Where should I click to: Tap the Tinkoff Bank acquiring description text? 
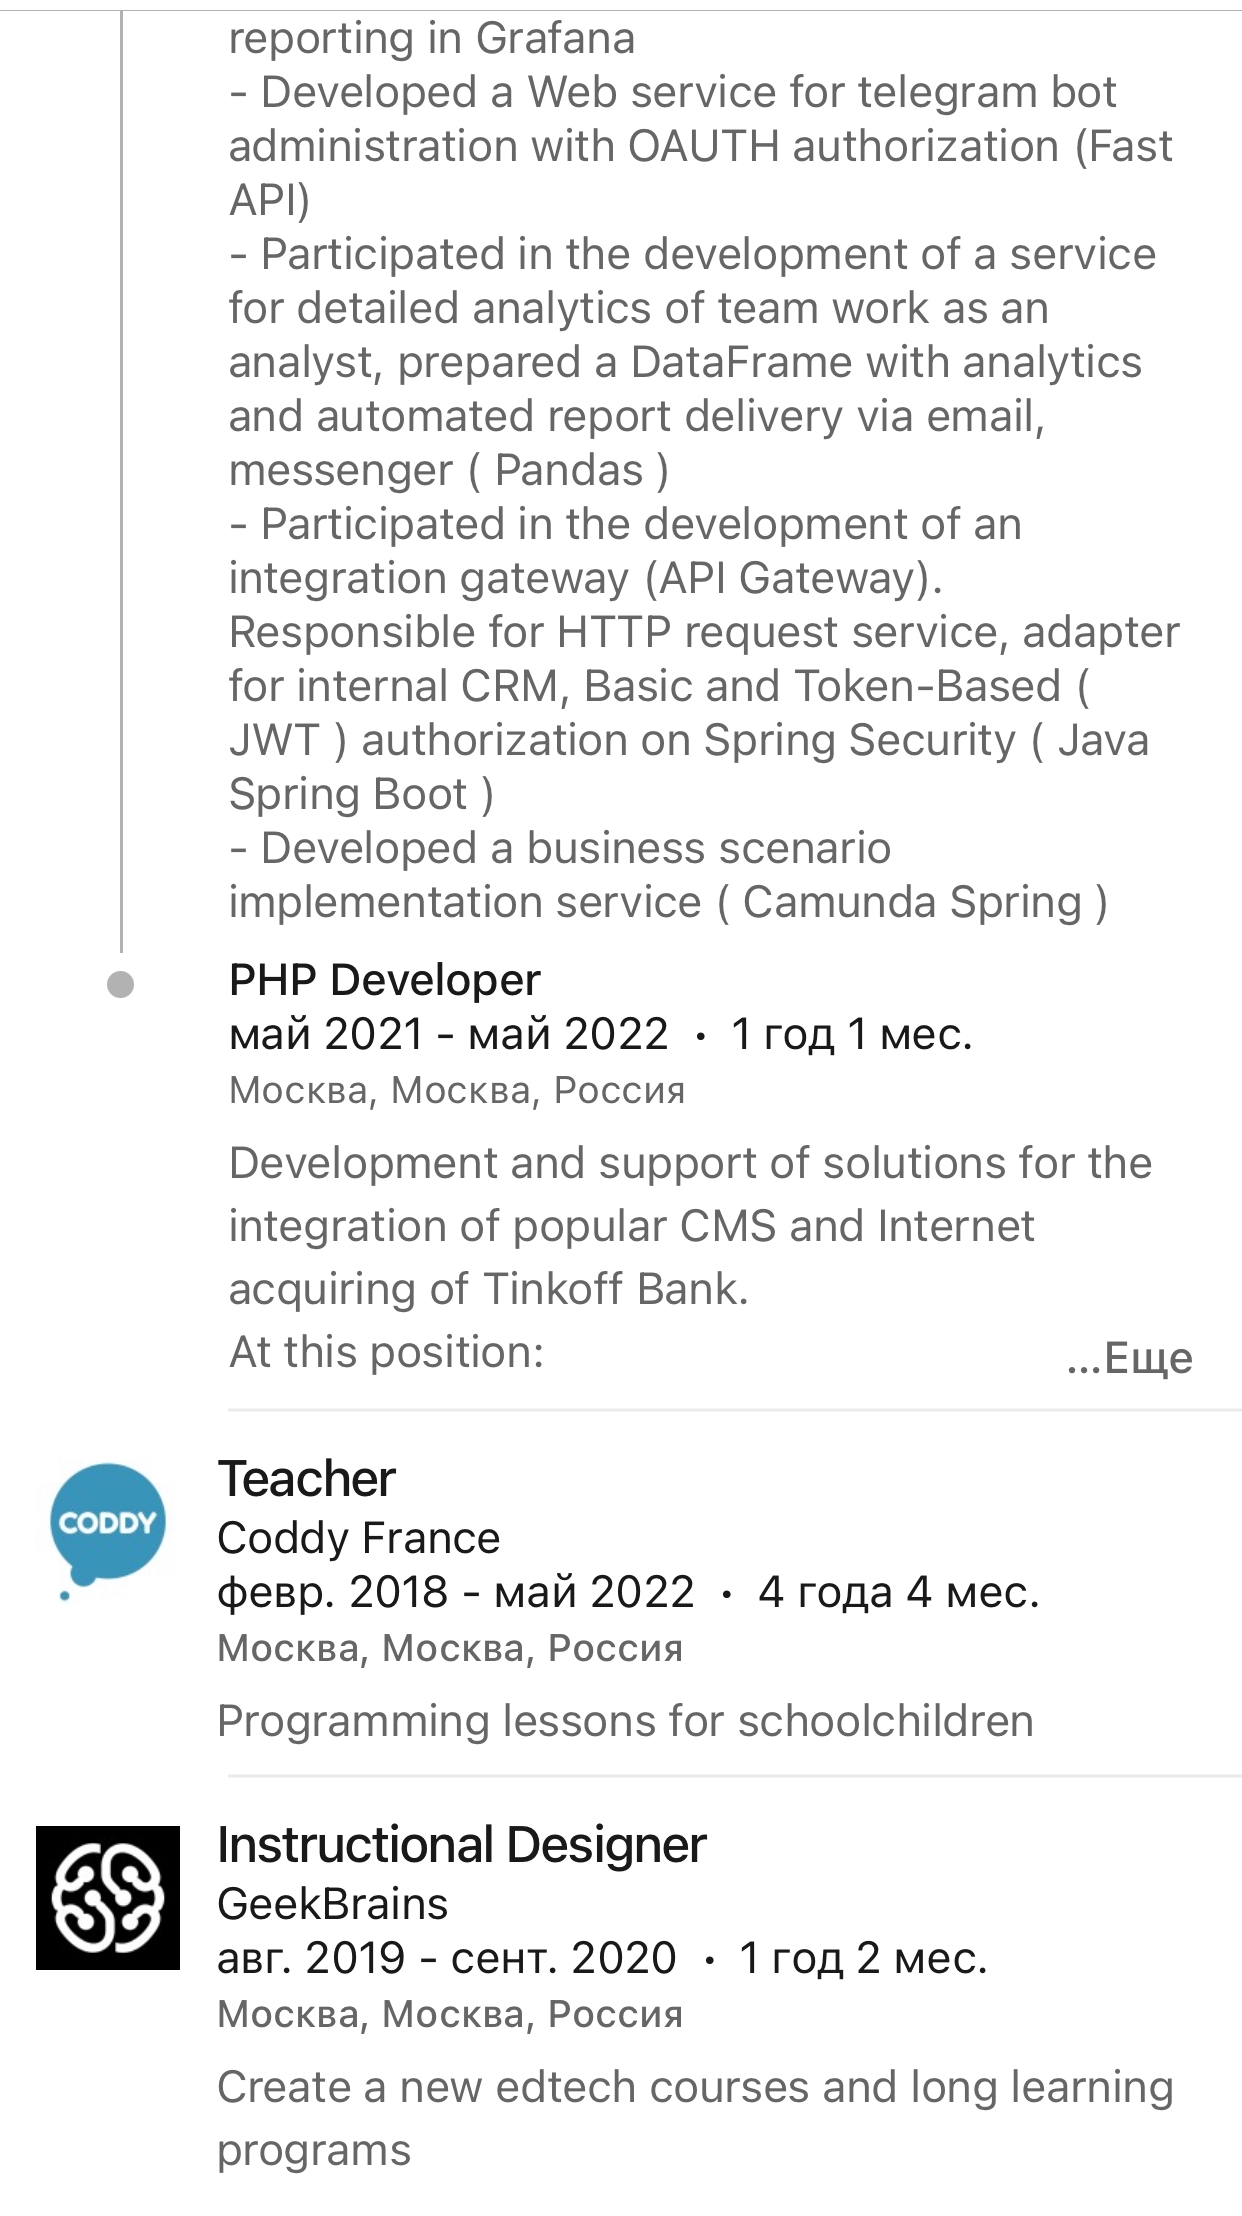[x=691, y=1226]
